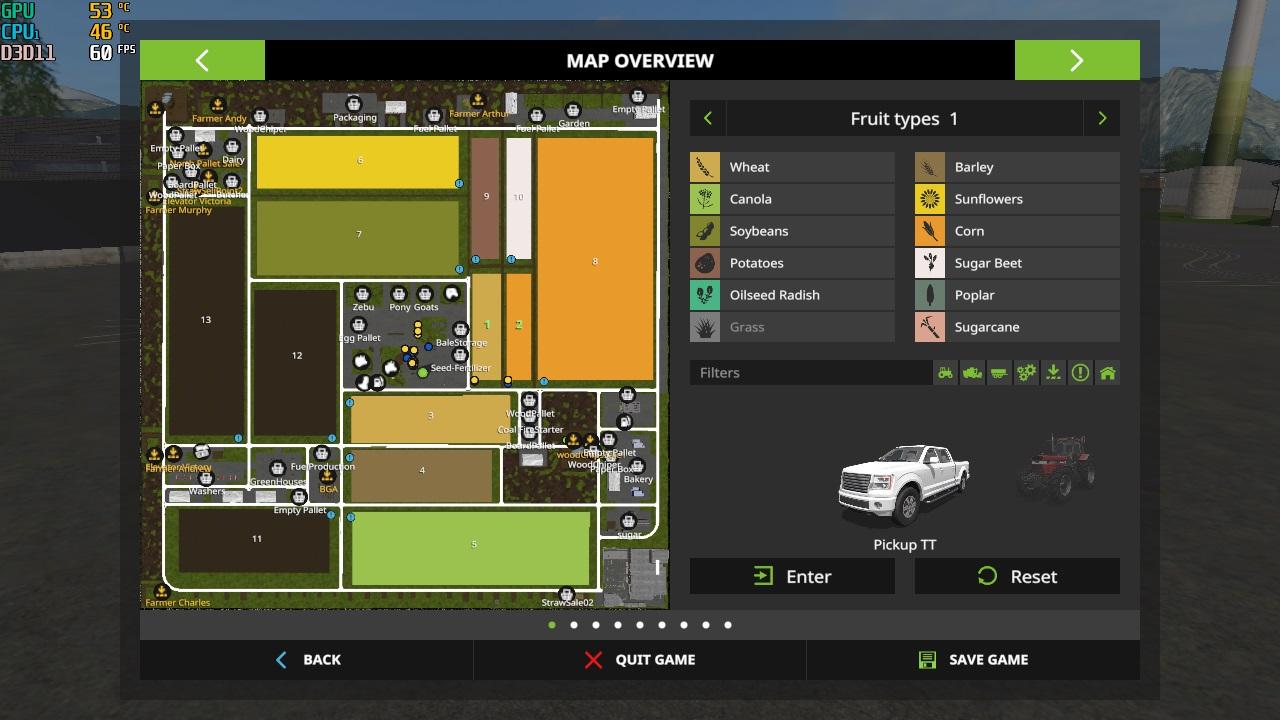
Task: Toggle the tractor vehicles filter icon
Action: pyautogui.click(x=945, y=373)
